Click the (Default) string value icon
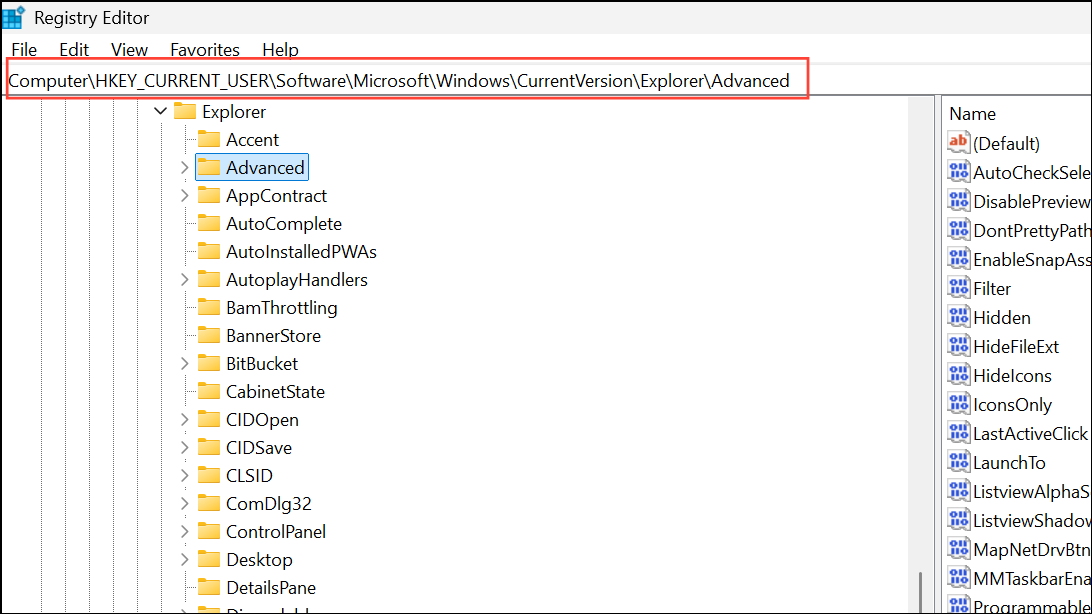Viewport: 1092px width, 614px height. 958,143
